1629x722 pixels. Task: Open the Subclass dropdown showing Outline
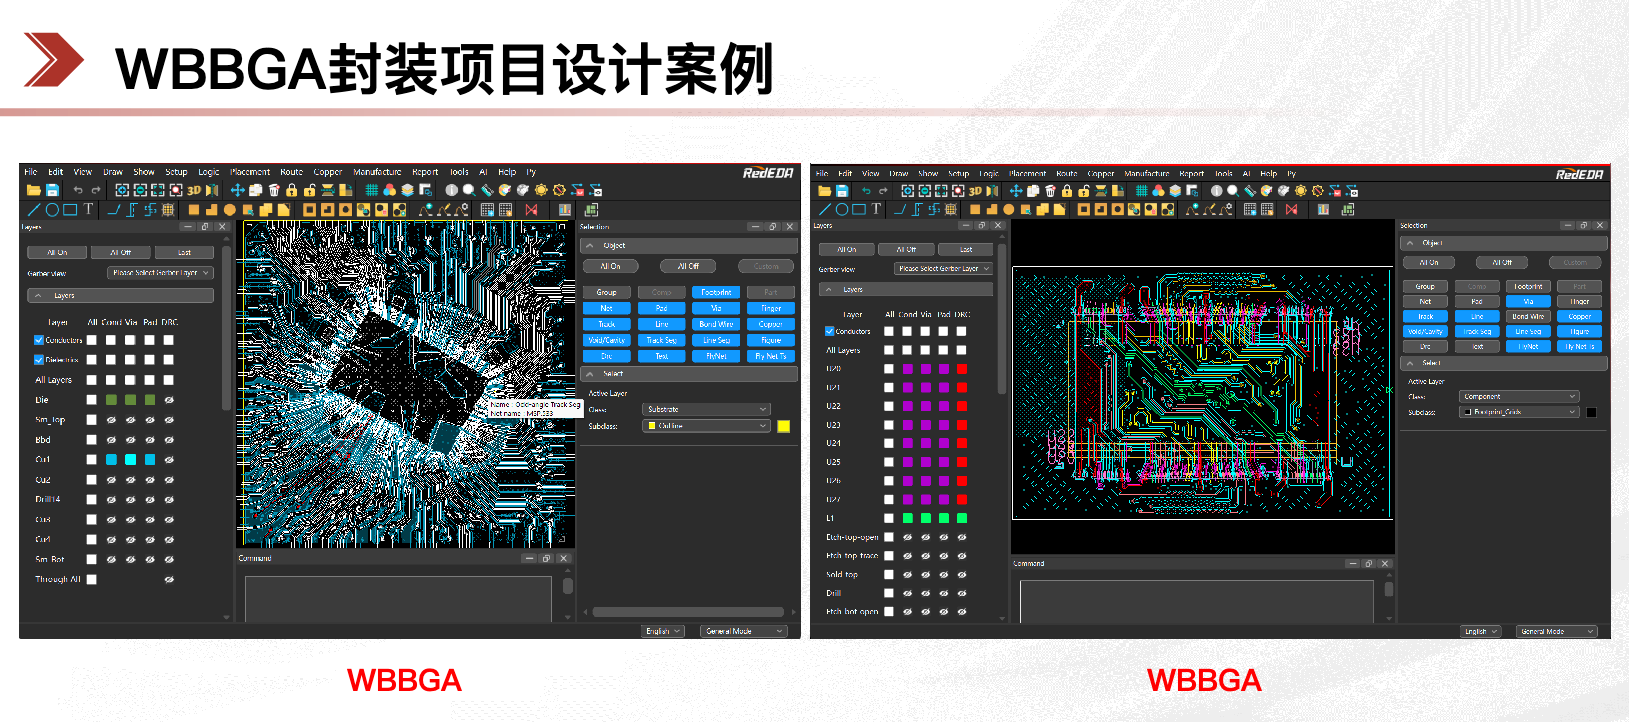click(x=706, y=426)
